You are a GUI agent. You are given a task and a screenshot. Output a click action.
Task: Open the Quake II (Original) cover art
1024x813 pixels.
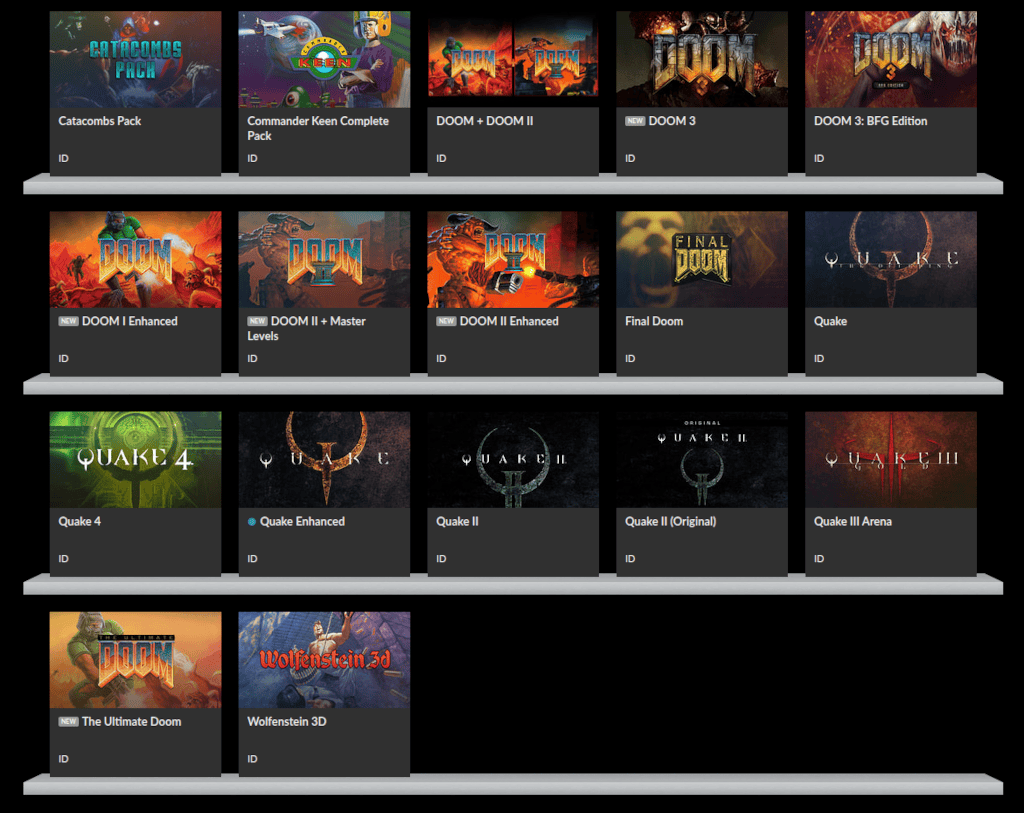(702, 460)
